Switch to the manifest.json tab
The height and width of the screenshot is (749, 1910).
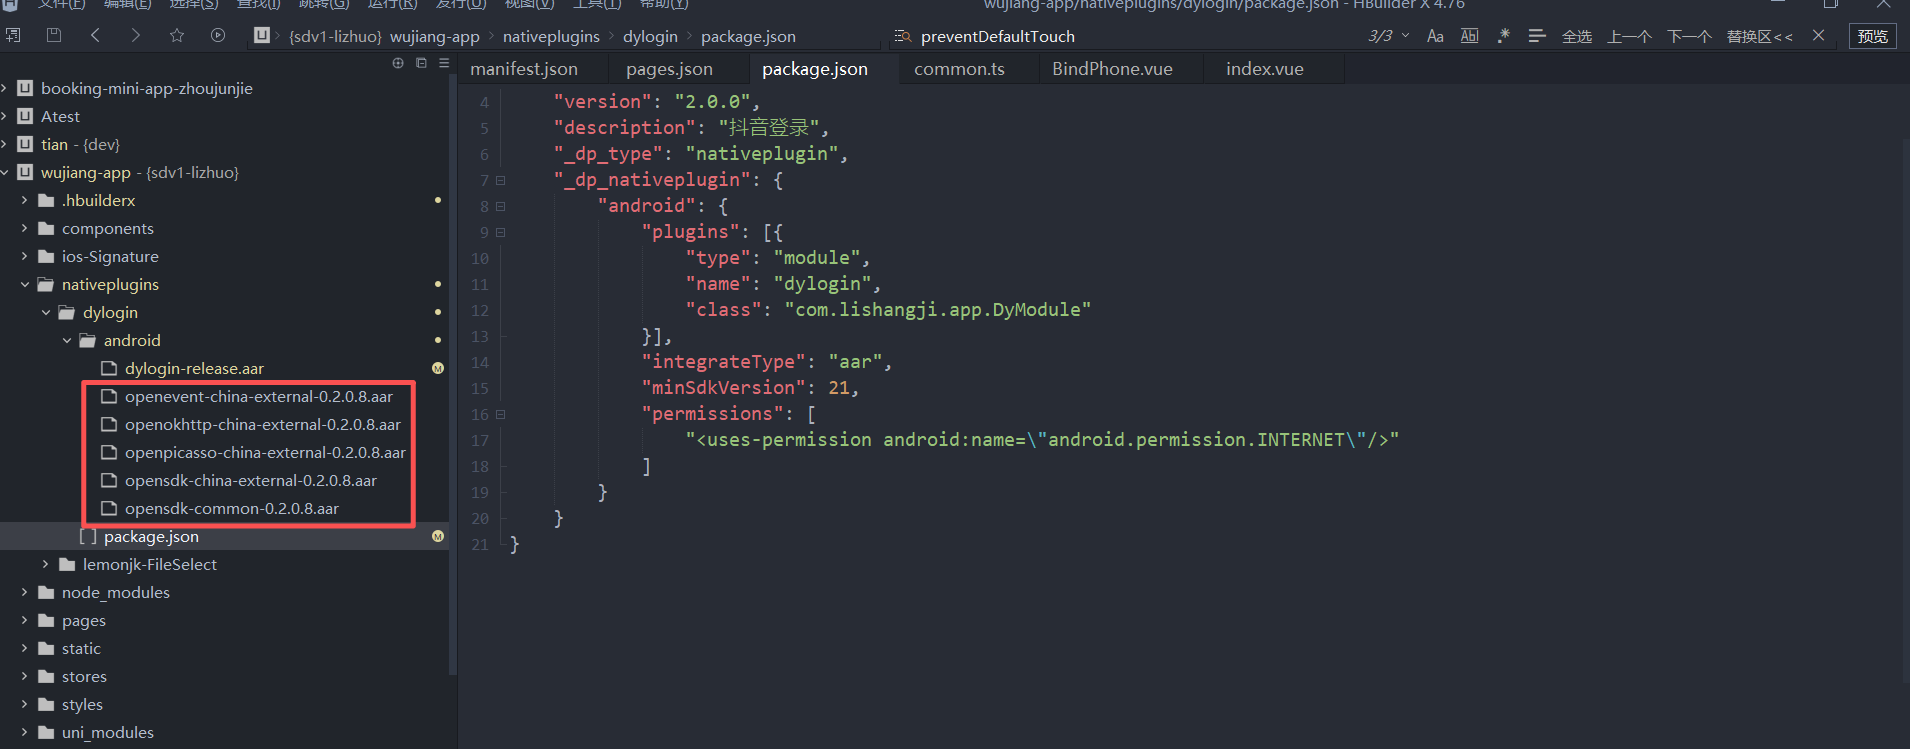[x=524, y=69]
